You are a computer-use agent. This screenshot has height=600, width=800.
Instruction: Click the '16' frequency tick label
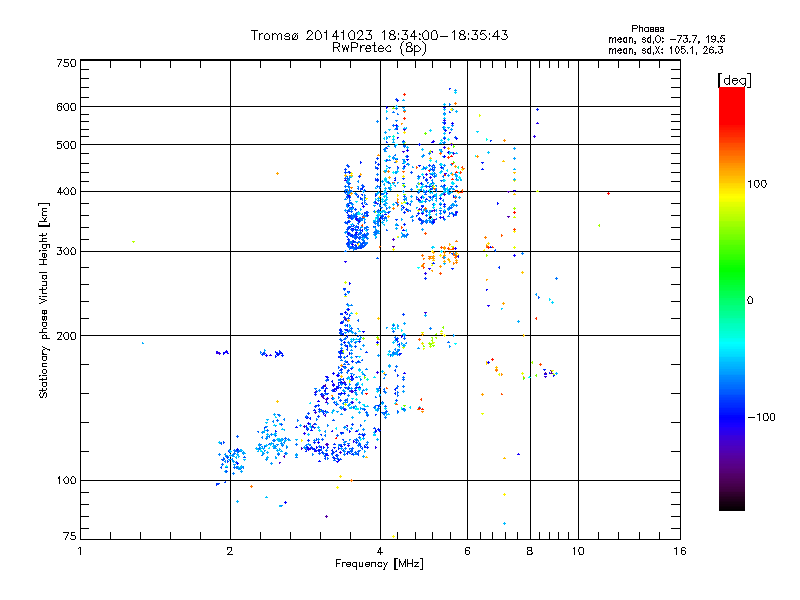click(x=680, y=551)
